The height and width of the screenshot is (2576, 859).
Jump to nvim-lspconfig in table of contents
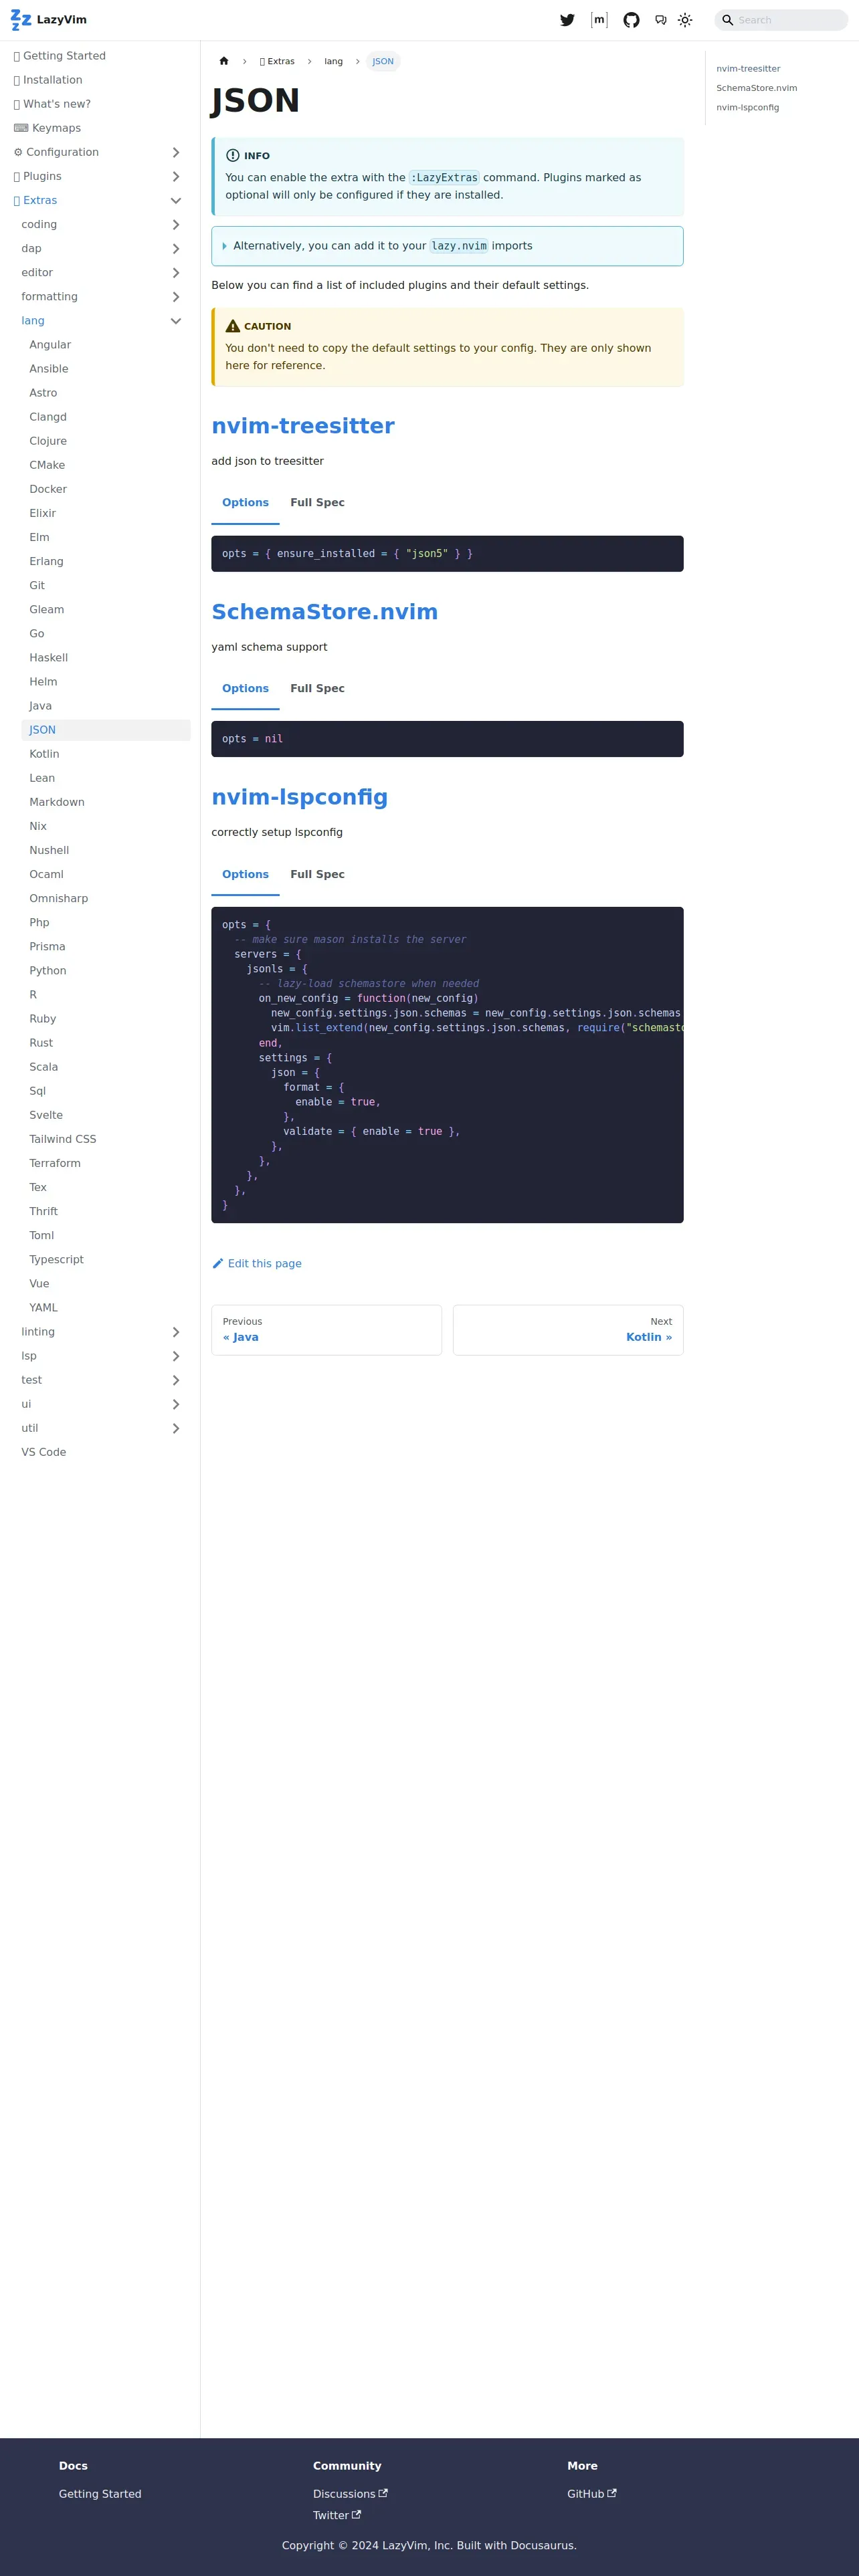pyautogui.click(x=747, y=107)
